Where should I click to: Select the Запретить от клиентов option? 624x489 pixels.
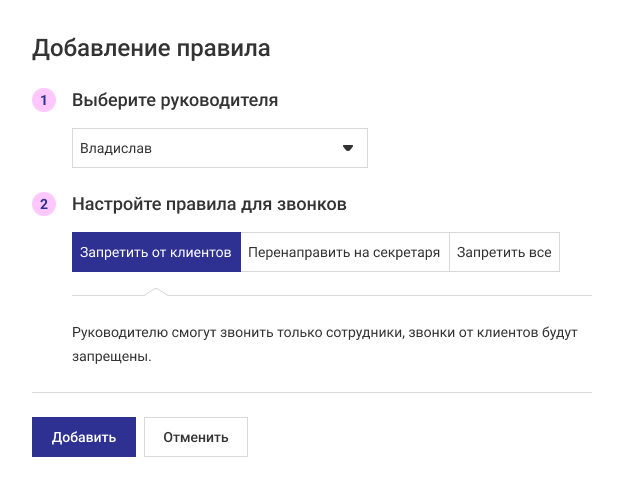pyautogui.click(x=156, y=253)
